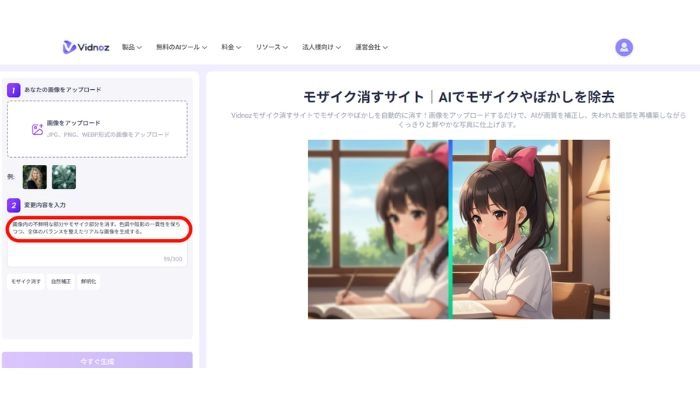
Task: Expand the 運営会社 menu
Action: [x=371, y=47]
